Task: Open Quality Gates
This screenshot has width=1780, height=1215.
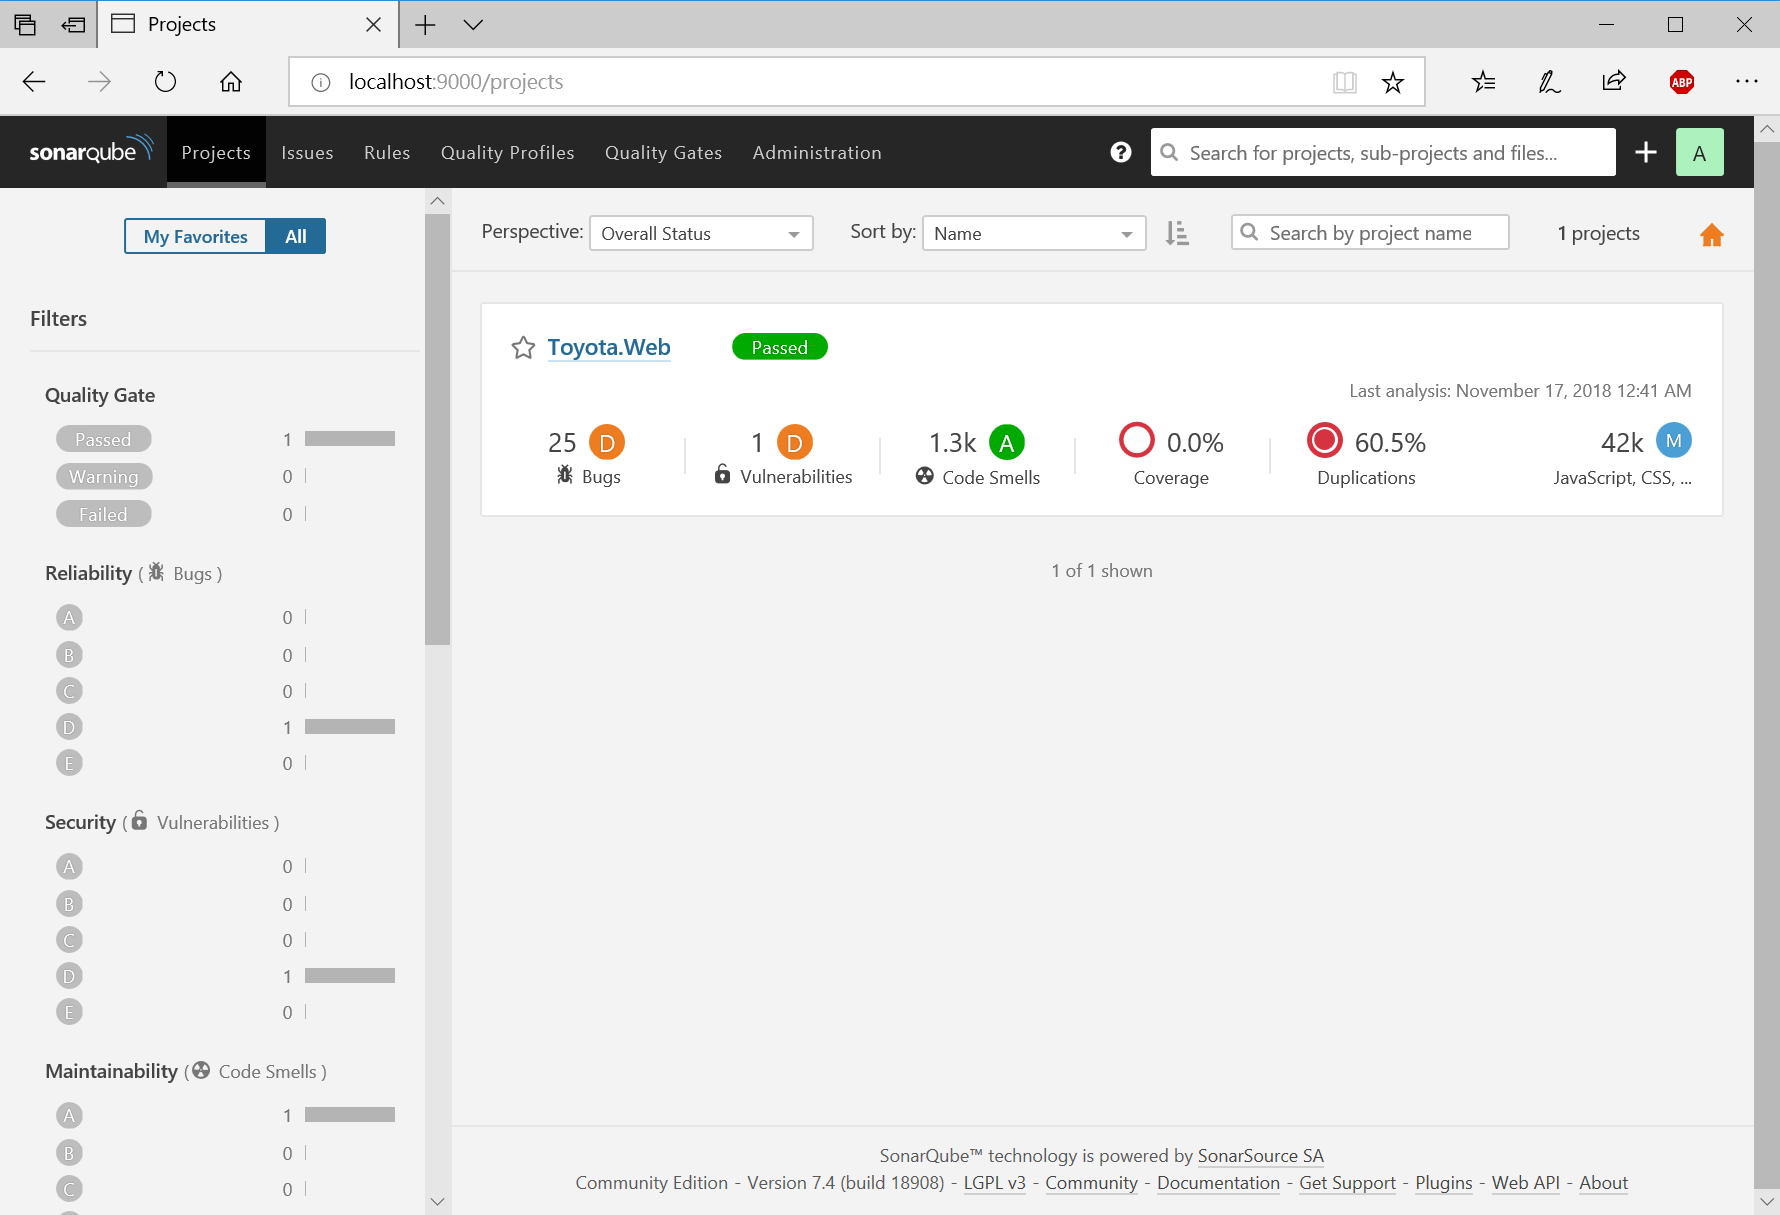Action: (663, 152)
